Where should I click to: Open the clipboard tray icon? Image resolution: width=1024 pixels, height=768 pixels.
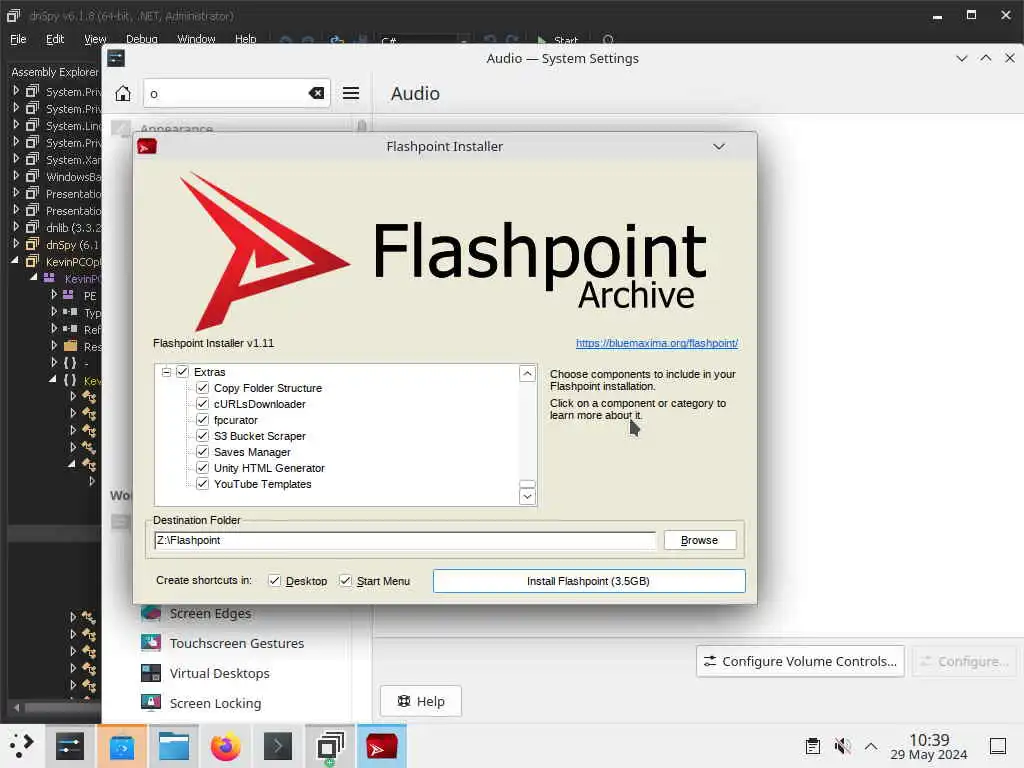[x=812, y=746]
